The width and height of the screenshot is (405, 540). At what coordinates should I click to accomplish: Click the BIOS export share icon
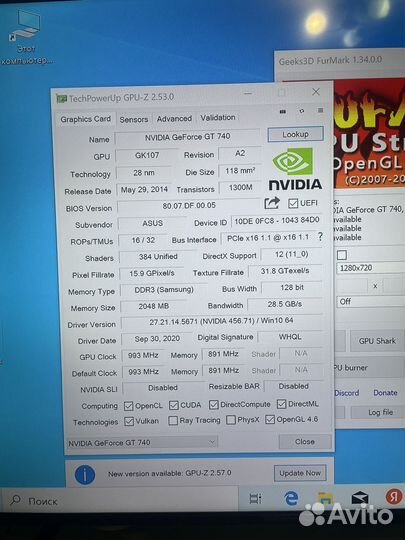(x=272, y=203)
